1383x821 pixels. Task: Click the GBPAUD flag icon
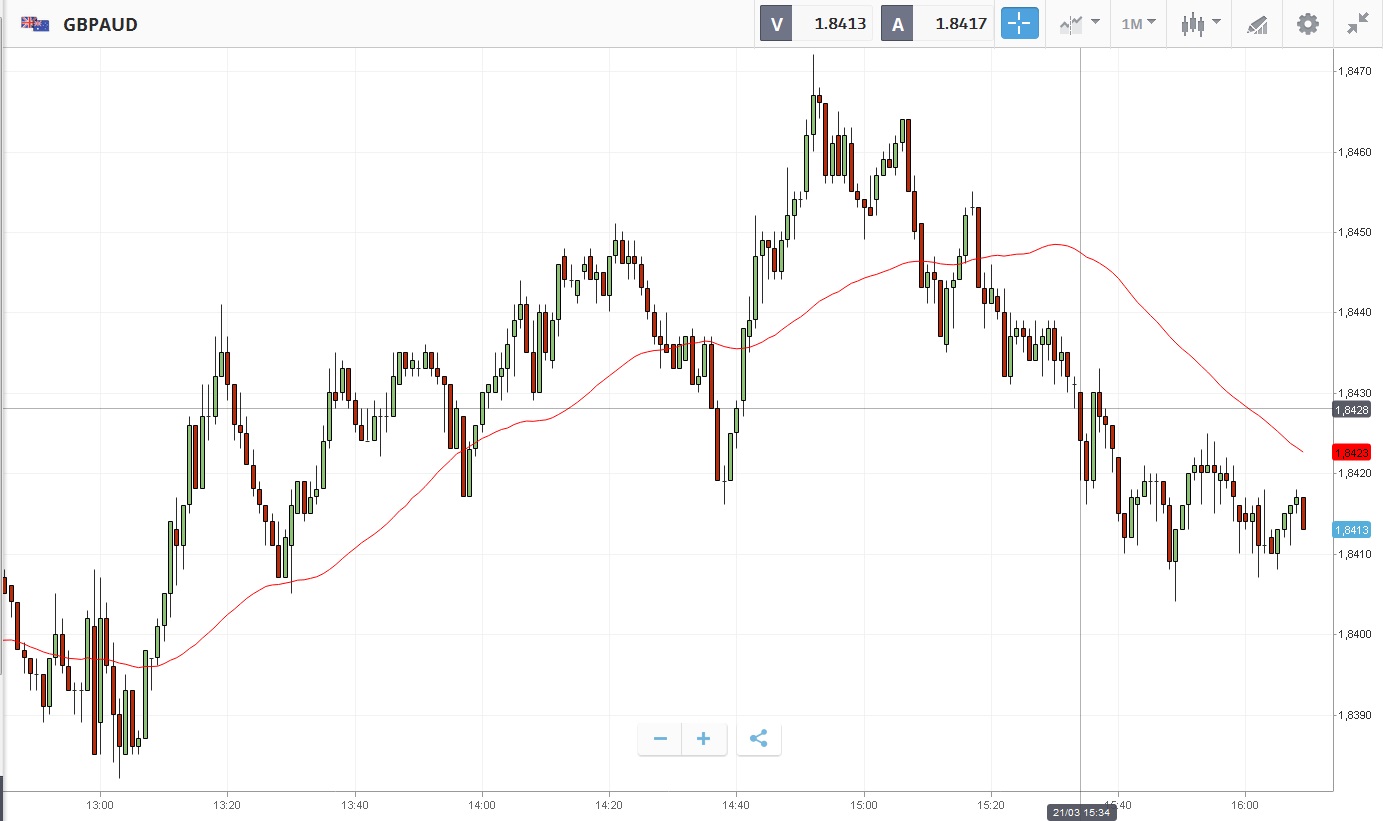coord(35,24)
